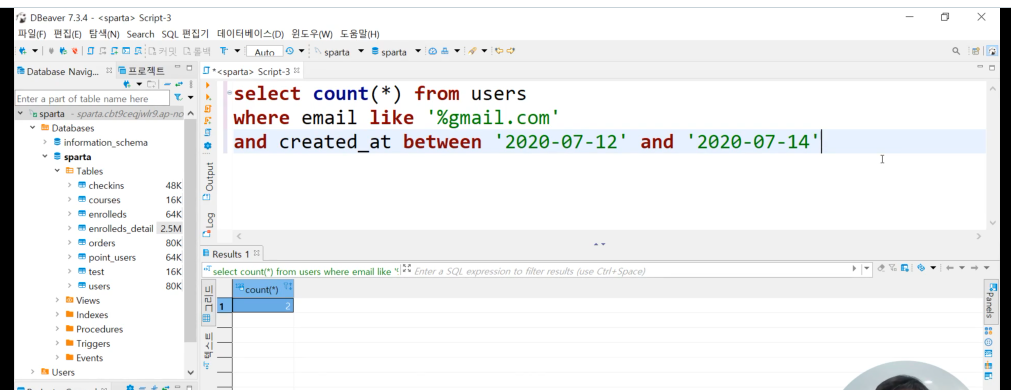Close the Script-3 editor tab
Screen dimensions: 1011x390
tap(297, 71)
